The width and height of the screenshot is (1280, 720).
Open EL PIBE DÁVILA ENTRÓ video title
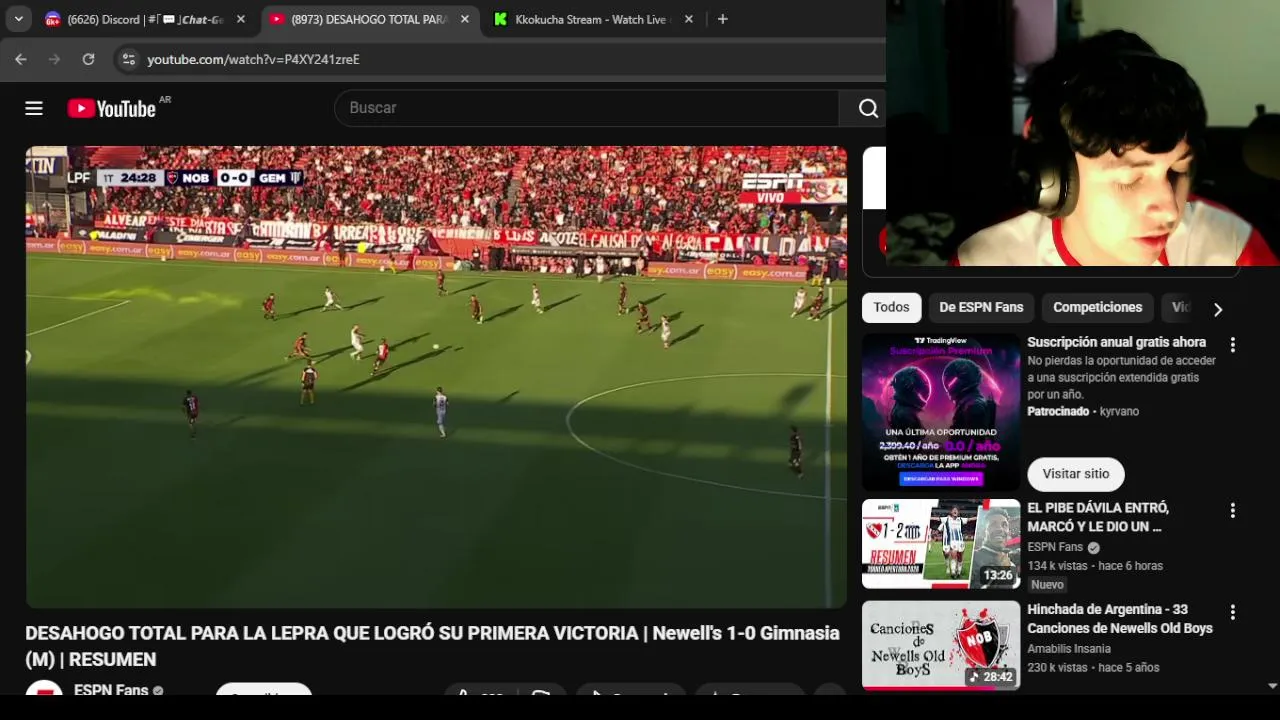pos(1098,517)
